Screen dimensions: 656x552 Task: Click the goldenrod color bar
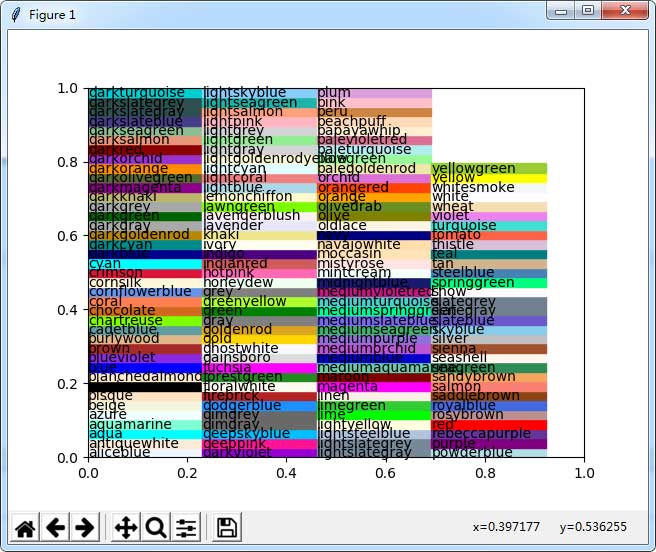click(x=260, y=330)
